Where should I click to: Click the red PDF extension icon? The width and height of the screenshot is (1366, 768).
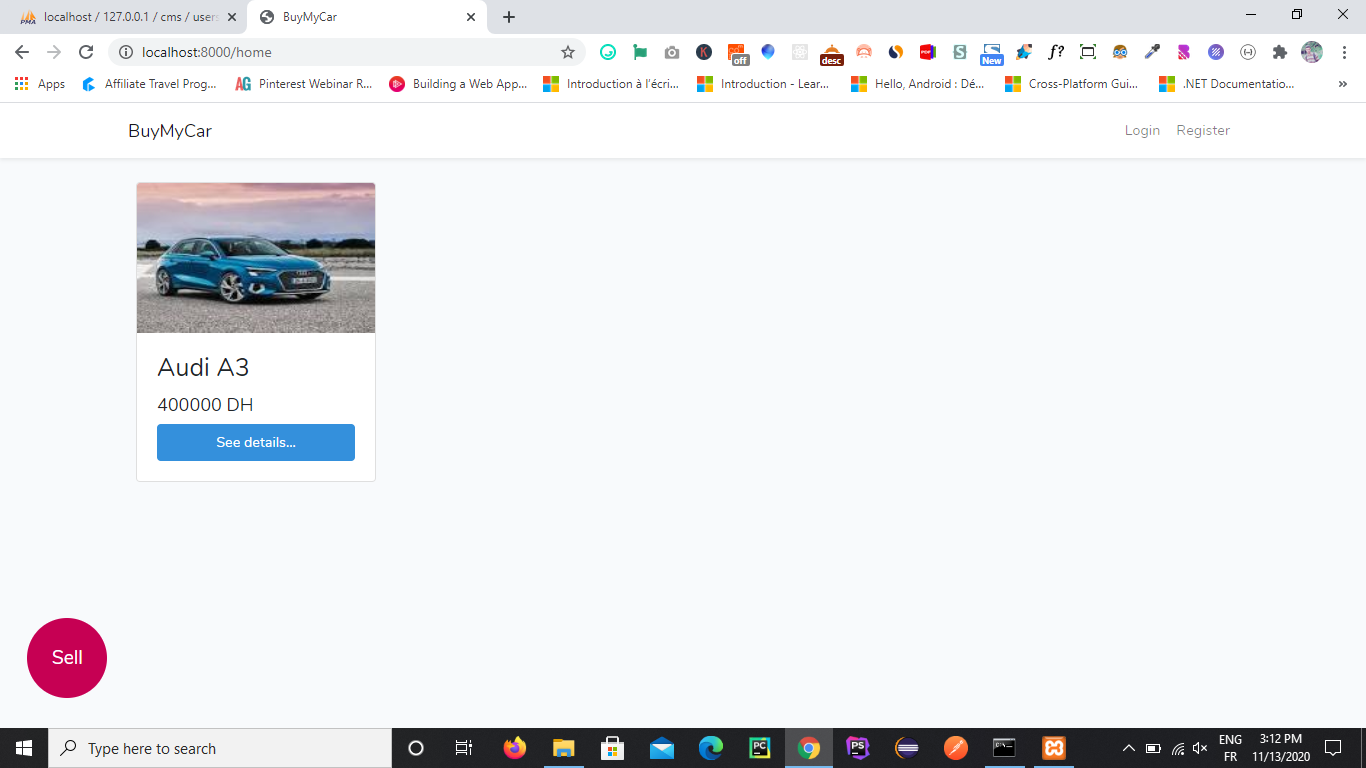[927, 52]
